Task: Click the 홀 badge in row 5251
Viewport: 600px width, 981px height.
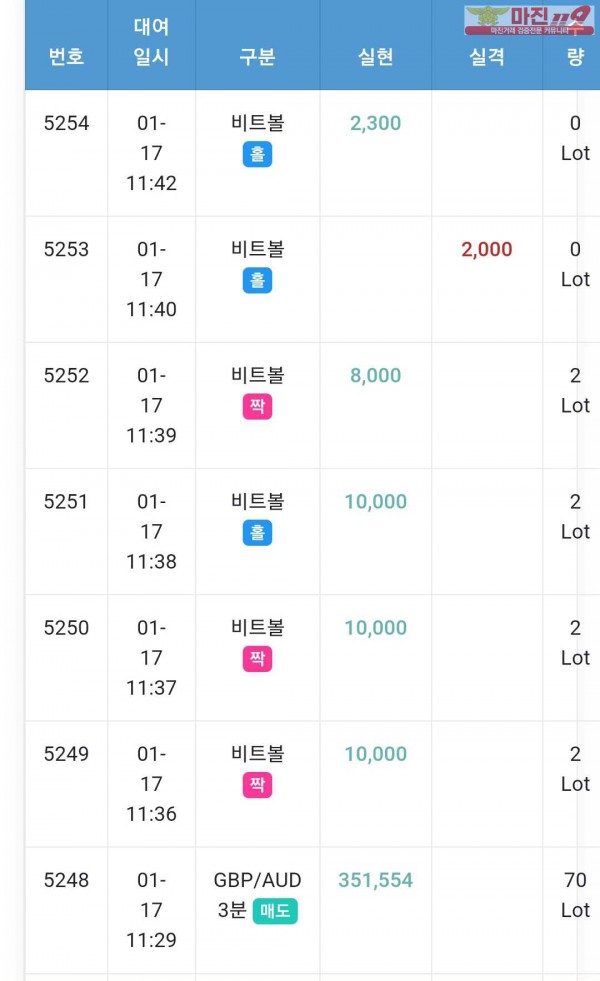Action: [257, 533]
